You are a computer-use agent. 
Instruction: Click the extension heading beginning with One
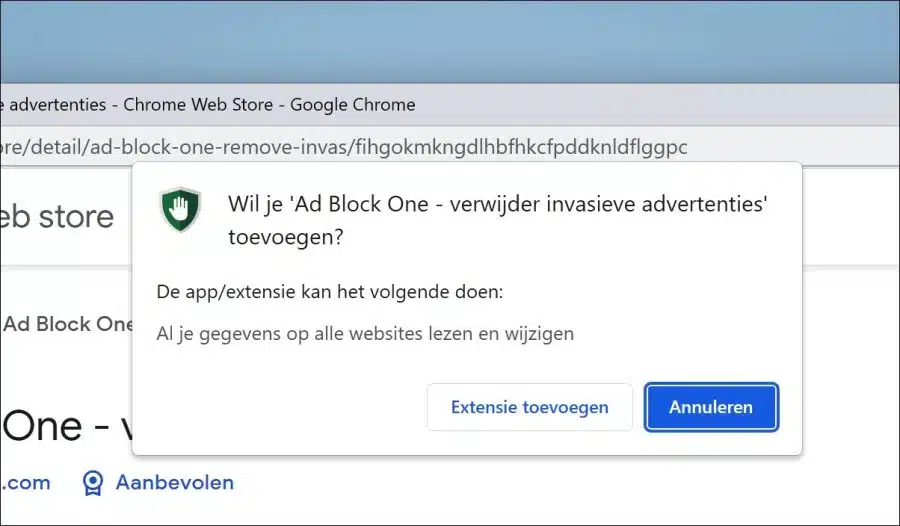[67, 426]
